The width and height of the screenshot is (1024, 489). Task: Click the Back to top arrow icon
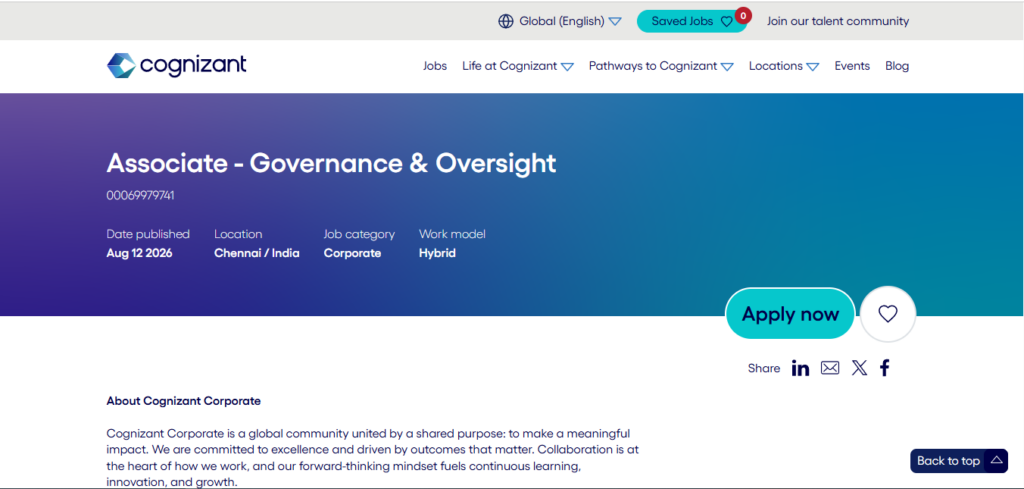[x=996, y=460]
